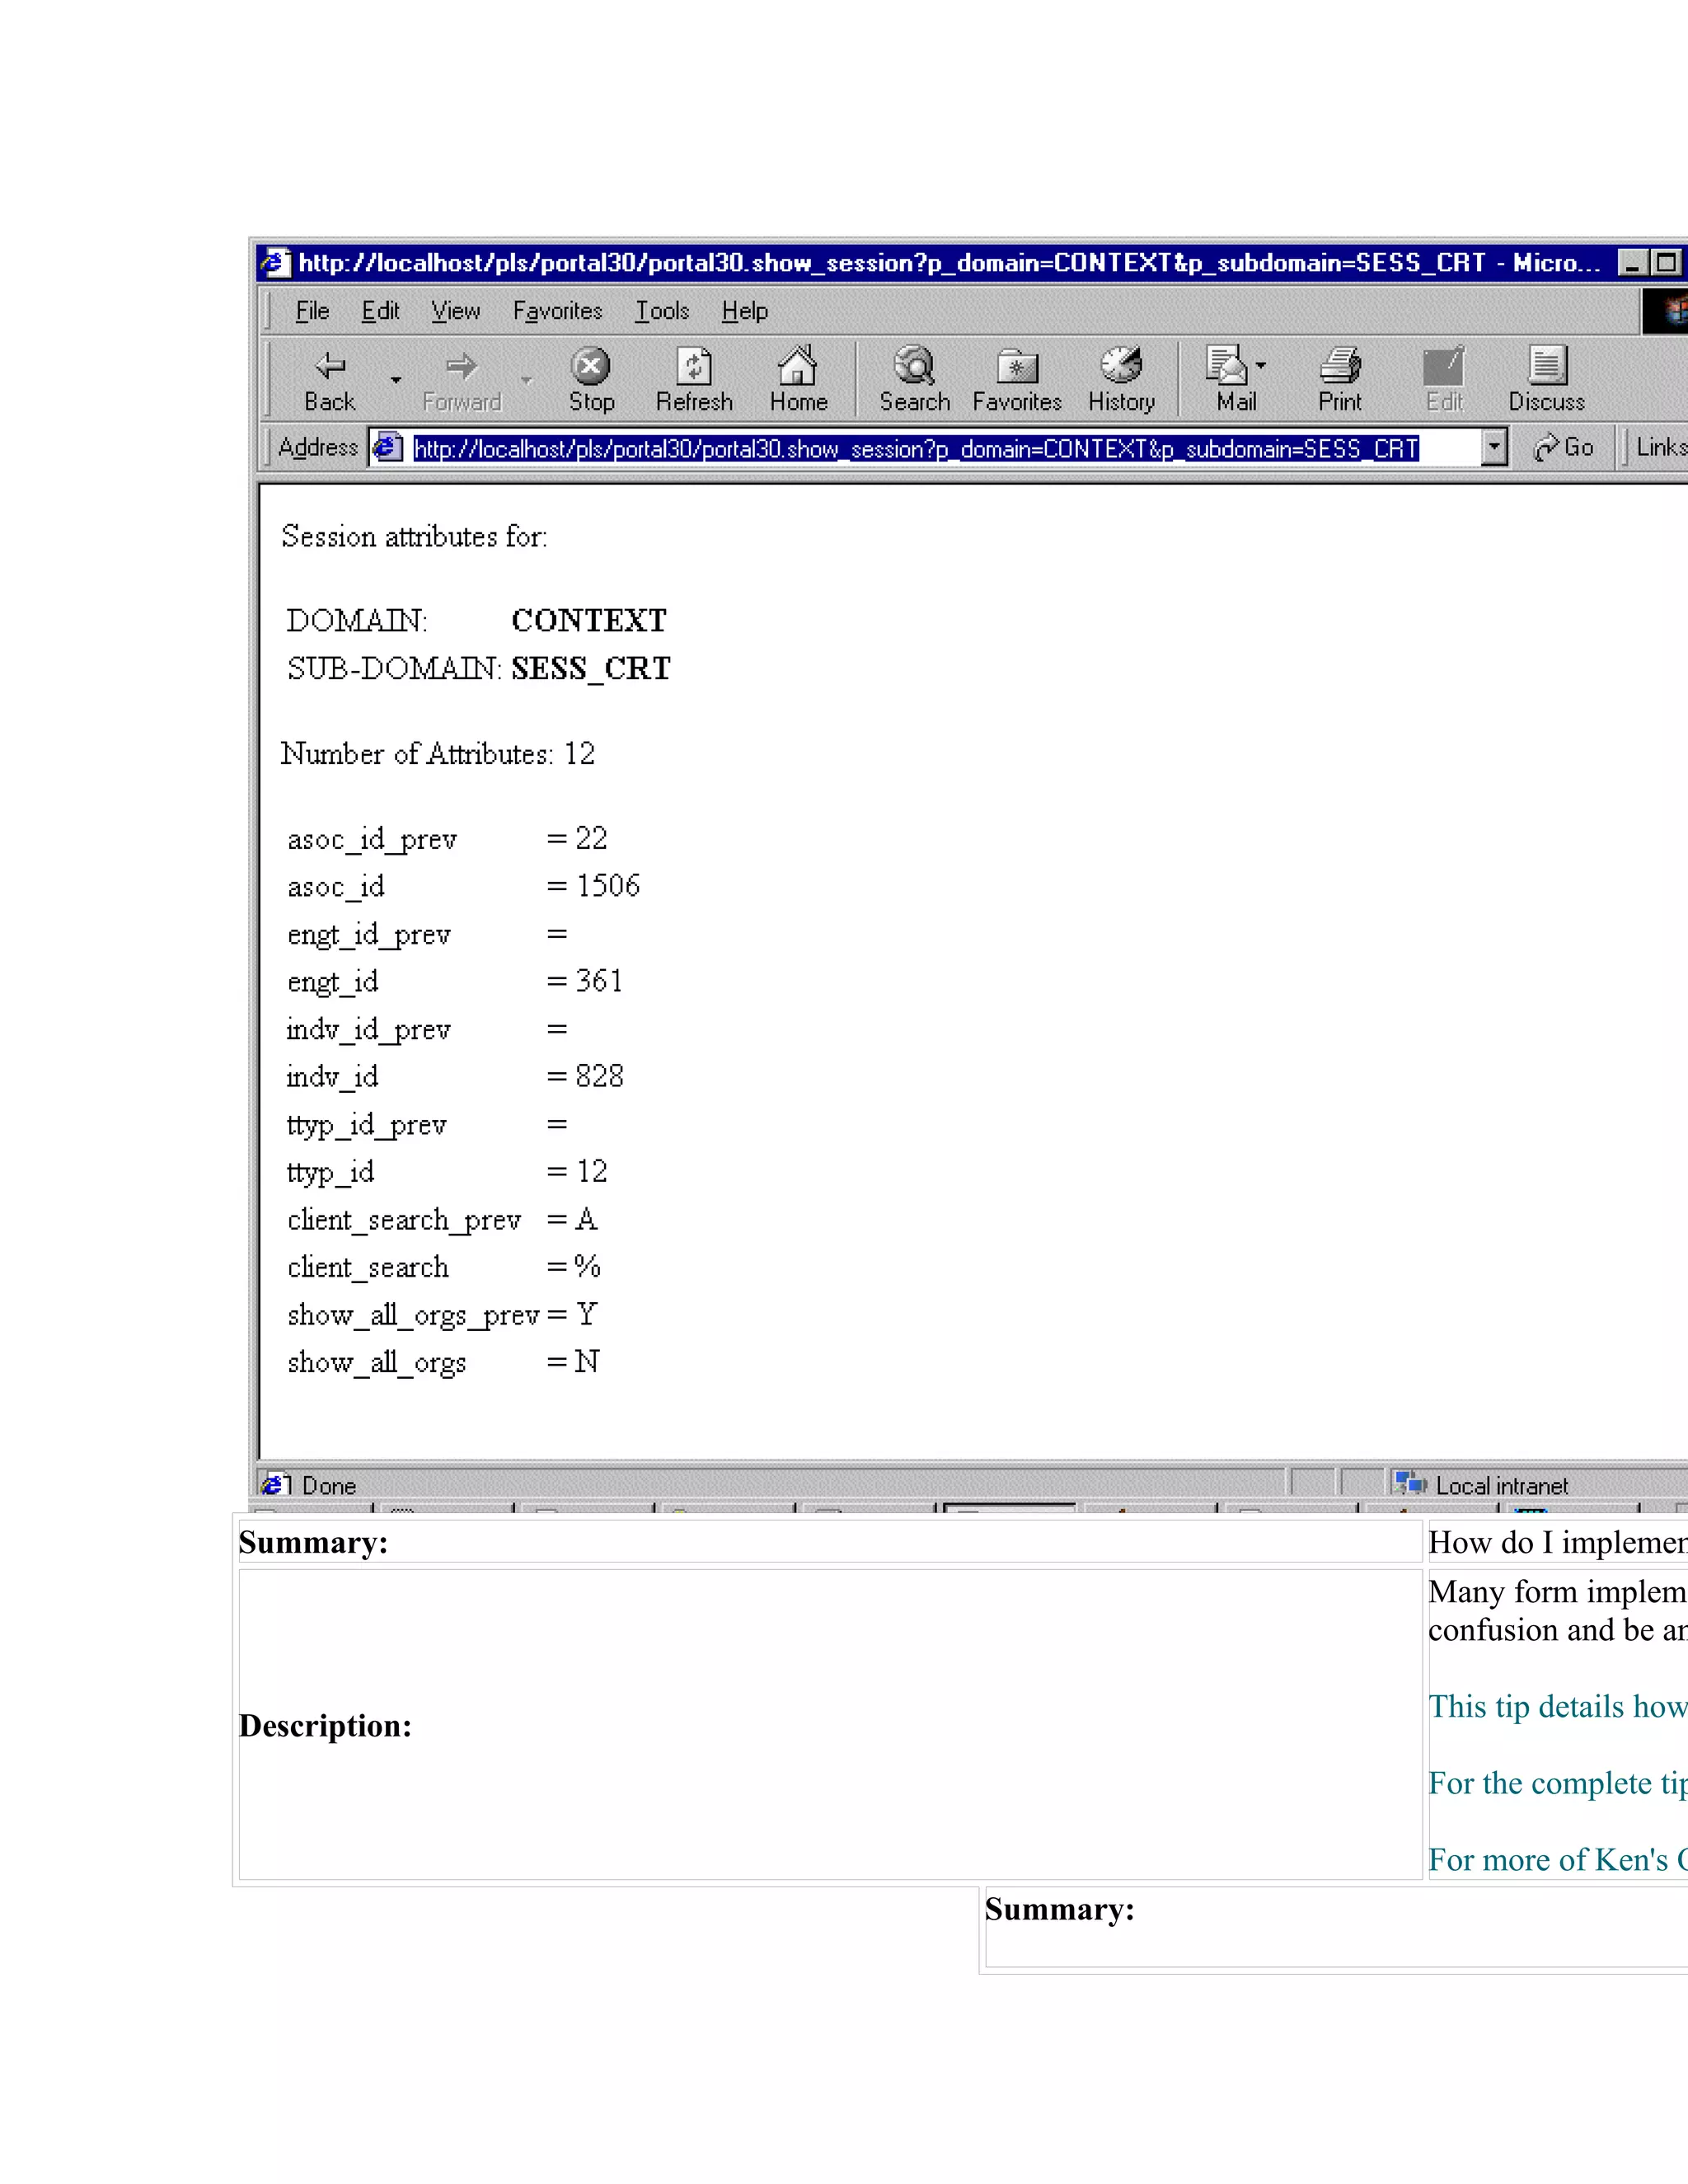
Task: Click the client_search_prev attribute name
Action: tap(404, 1220)
